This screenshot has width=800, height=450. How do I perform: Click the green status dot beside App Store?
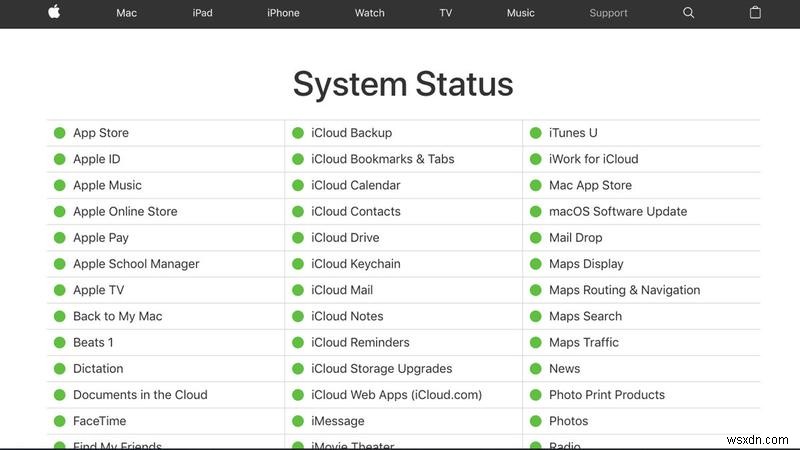[59, 133]
